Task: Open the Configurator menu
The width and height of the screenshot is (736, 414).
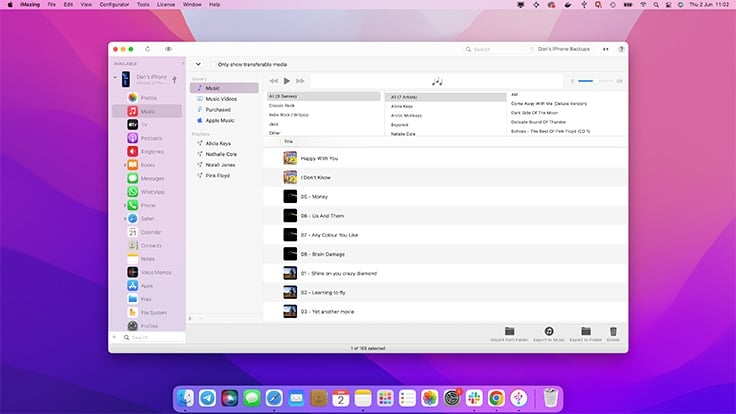Action: click(114, 4)
